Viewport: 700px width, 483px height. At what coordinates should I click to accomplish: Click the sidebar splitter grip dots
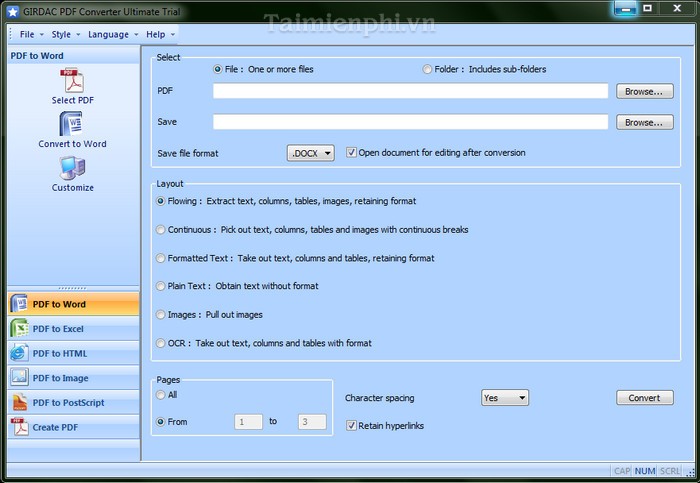coord(72,288)
